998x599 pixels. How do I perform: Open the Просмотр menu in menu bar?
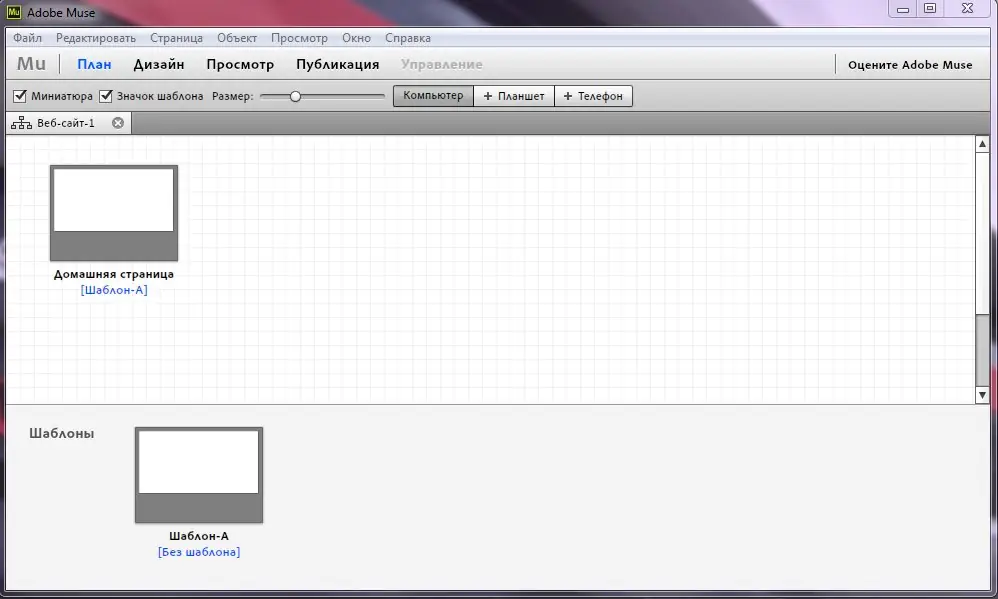[299, 38]
